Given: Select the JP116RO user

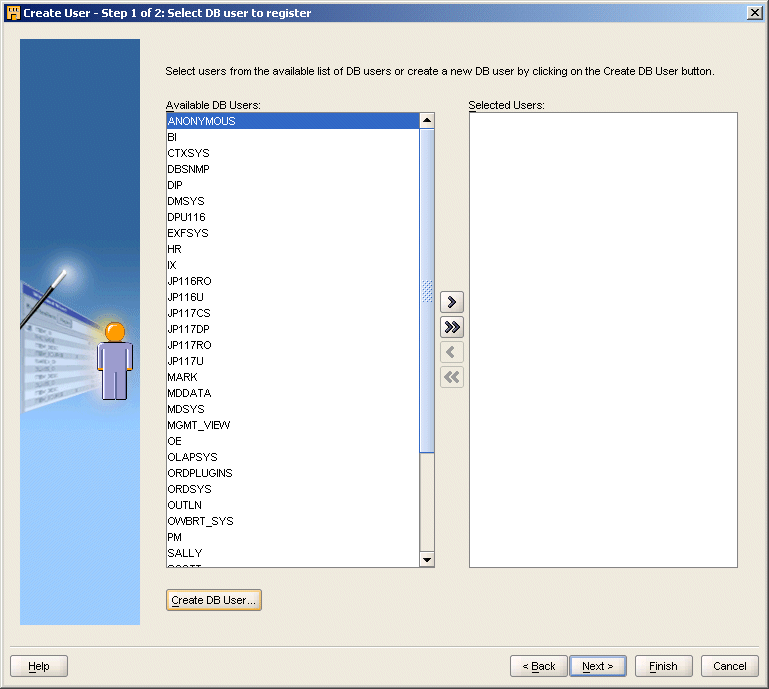Looking at the screenshot, I should [x=293, y=281].
